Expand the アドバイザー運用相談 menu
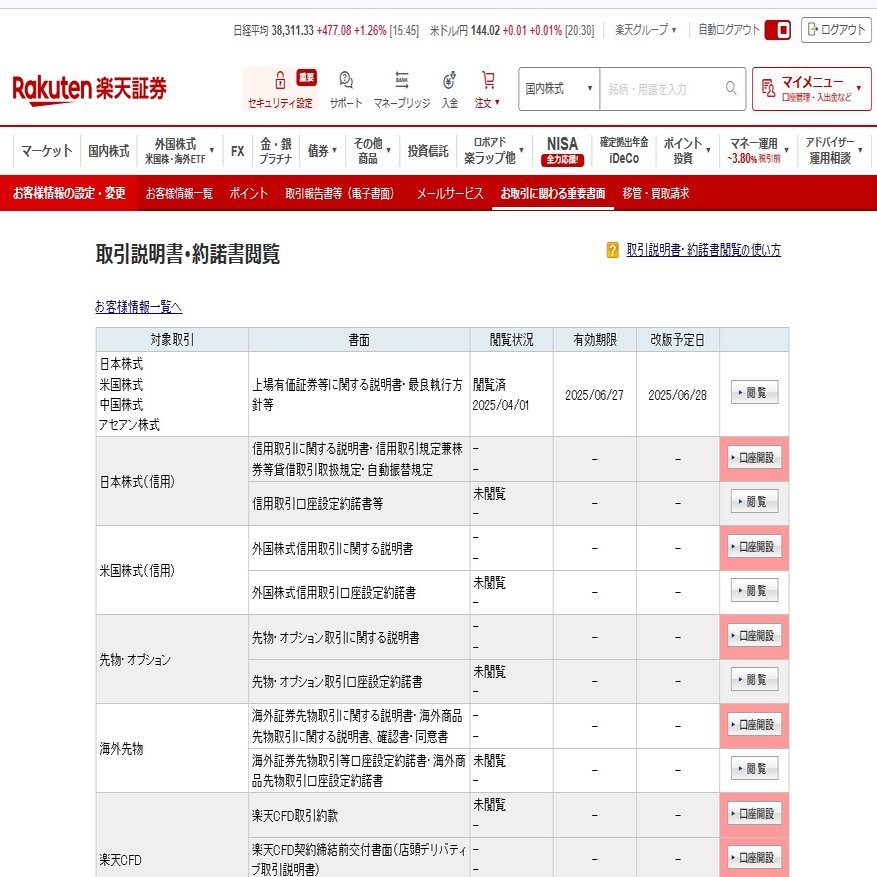Viewport: 877px width, 877px height. (833, 150)
